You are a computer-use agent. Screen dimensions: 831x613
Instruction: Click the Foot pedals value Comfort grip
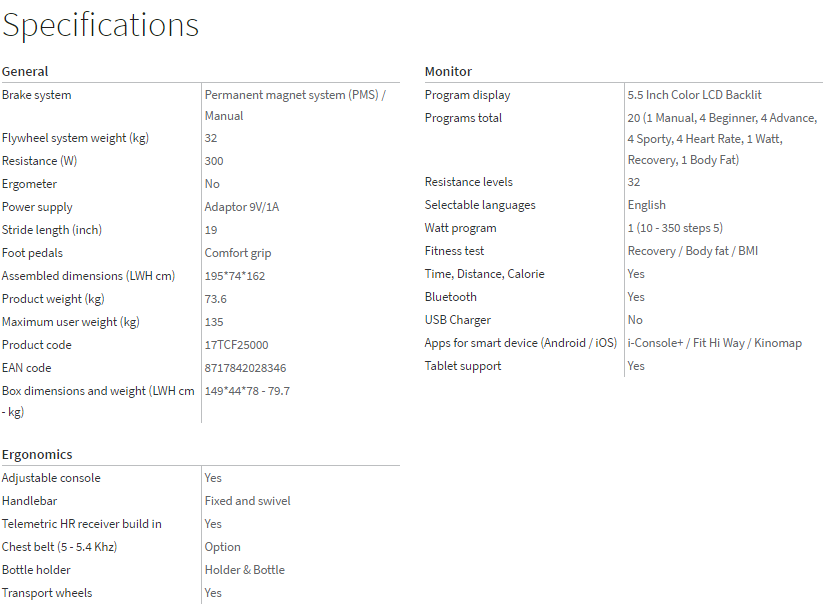pyautogui.click(x=238, y=253)
